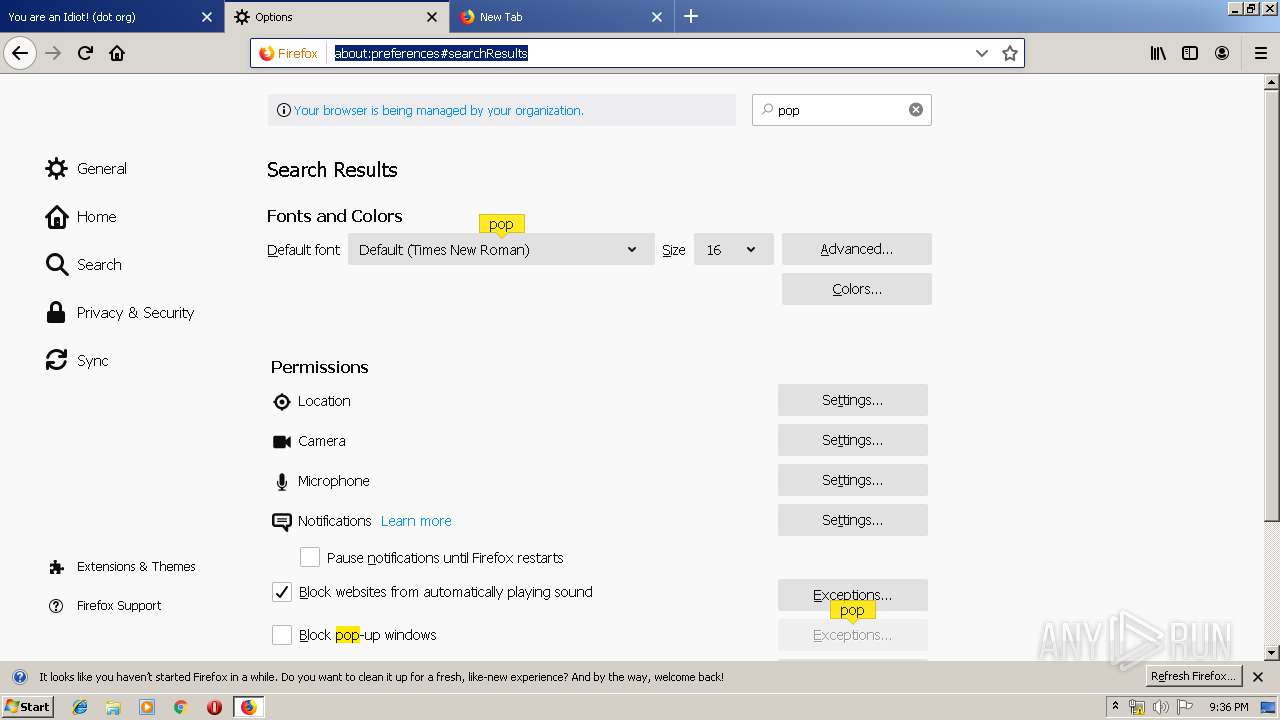This screenshot has height=720, width=1280.
Task: Open Location permission Settings
Action: (853, 400)
